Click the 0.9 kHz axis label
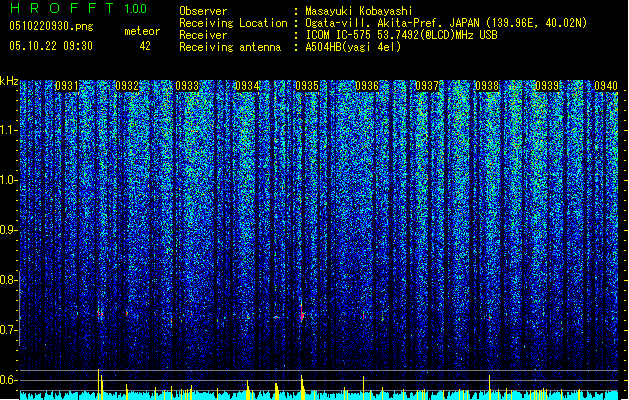This screenshot has height=400, width=629. [8, 230]
